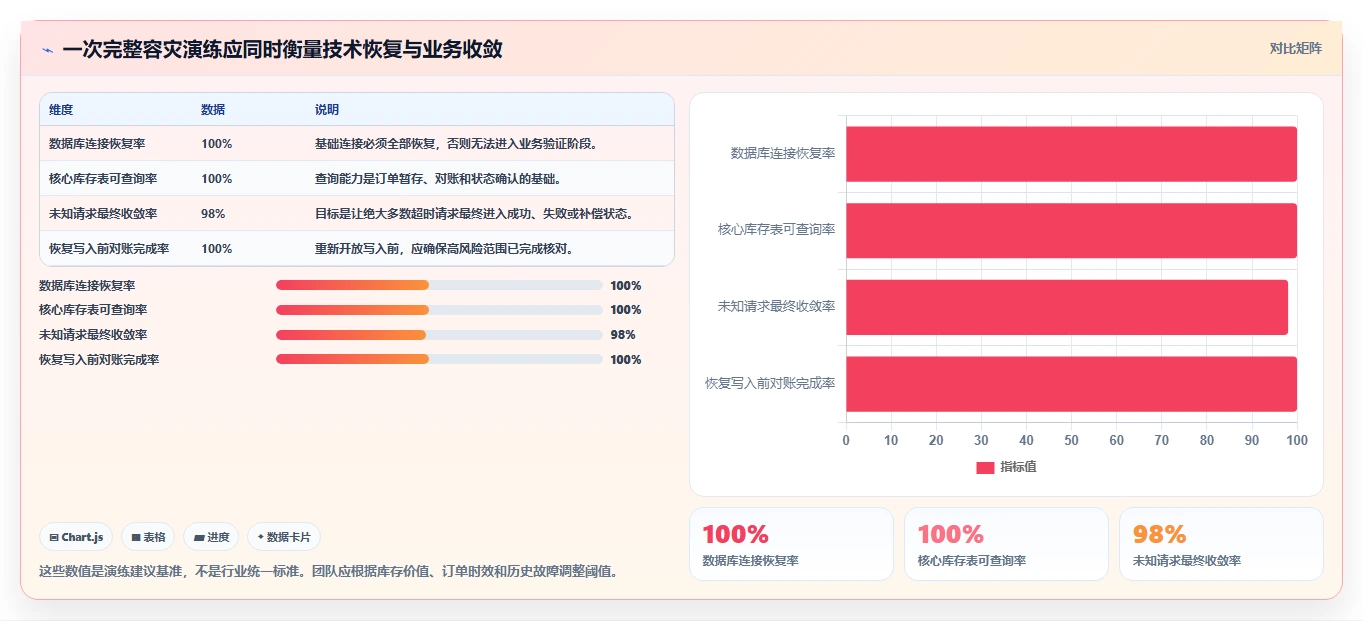1363x621 pixels.
Task: Click the page title 一次完整容灾演练
Action: tap(282, 49)
